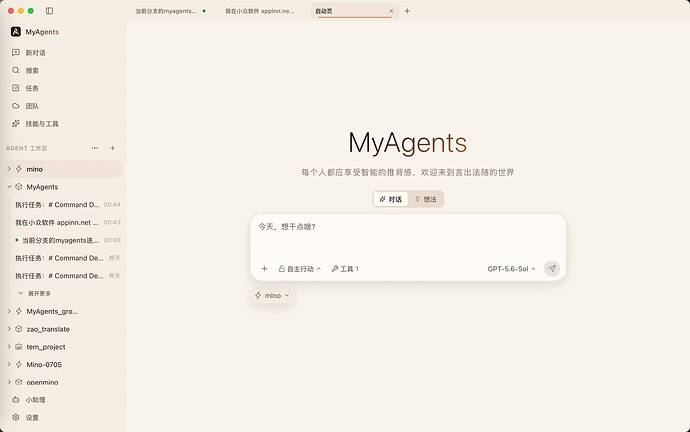The height and width of the screenshot is (432, 690).
Task: Open the GPT-5.6-Sol model dropdown
Action: [511, 269]
